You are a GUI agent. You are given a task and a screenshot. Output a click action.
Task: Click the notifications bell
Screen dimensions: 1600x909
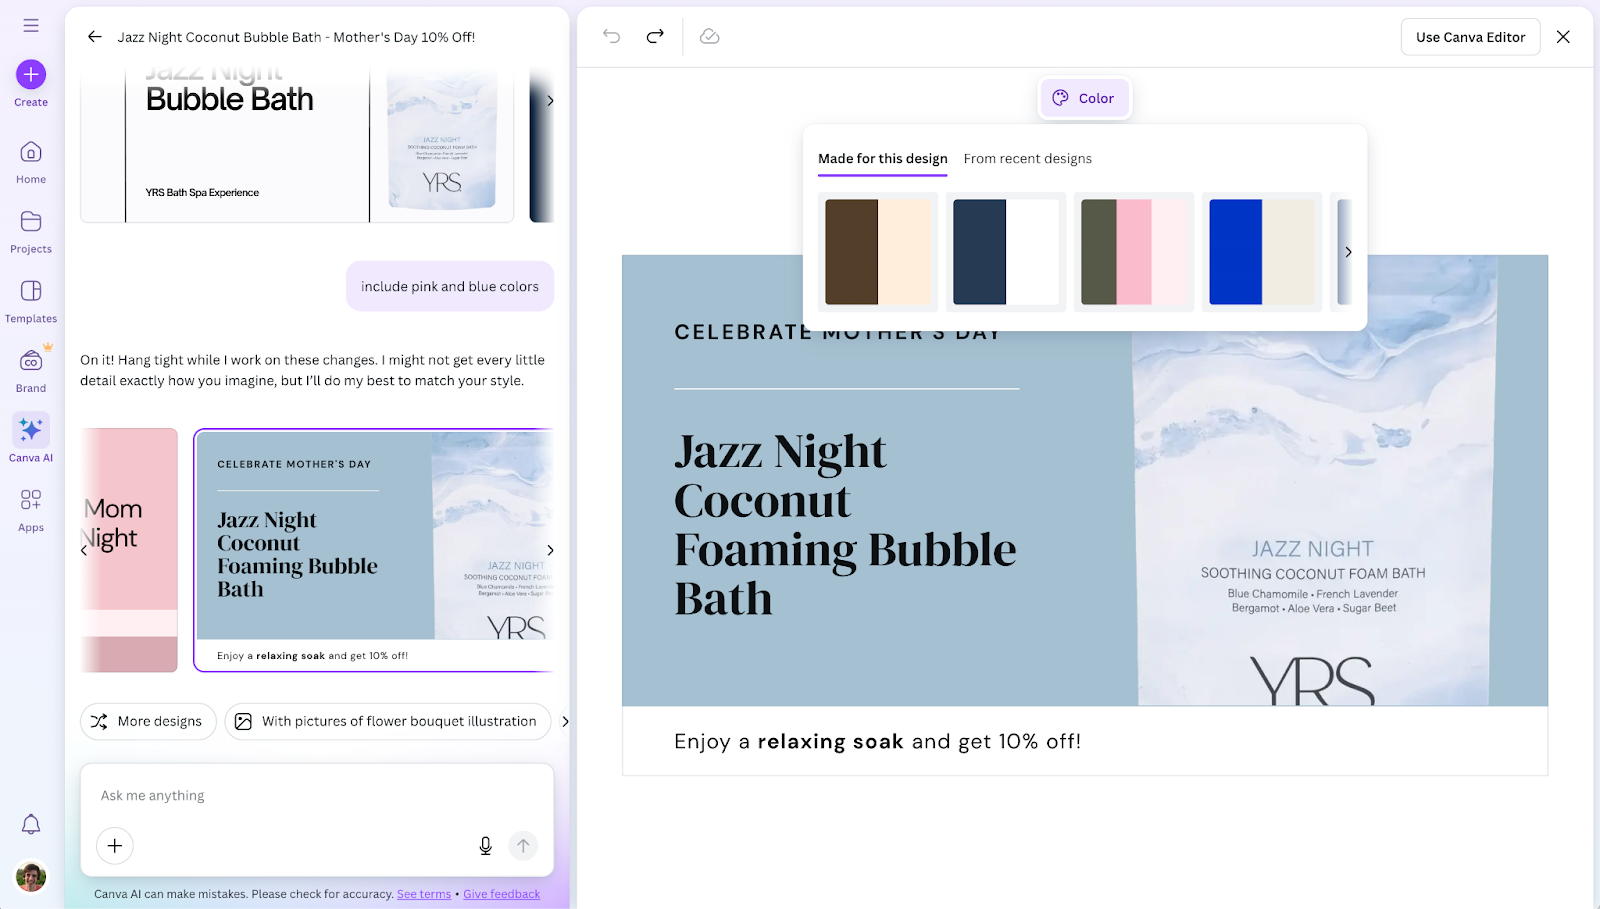click(x=30, y=823)
